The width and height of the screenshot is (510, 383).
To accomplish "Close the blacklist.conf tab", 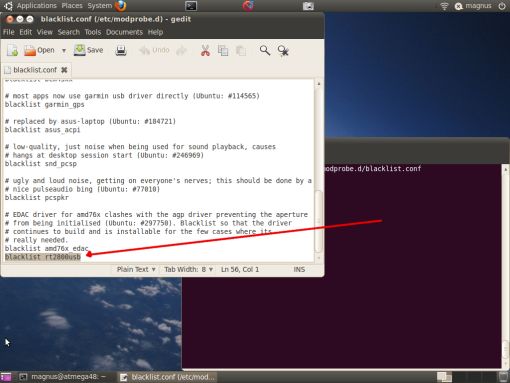I will click(x=64, y=70).
